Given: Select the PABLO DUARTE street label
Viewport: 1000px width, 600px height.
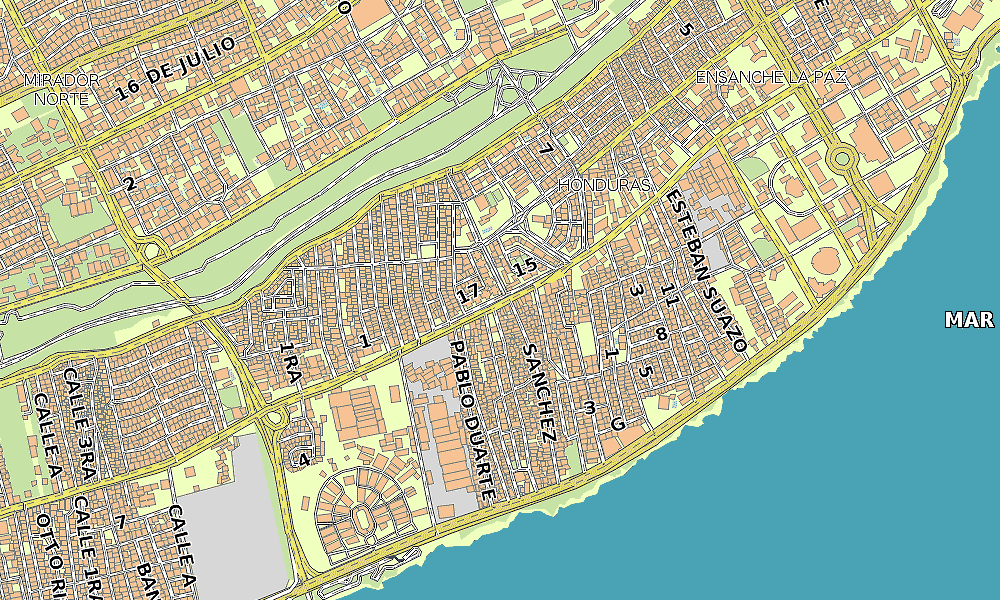Looking at the screenshot, I should (472, 420).
